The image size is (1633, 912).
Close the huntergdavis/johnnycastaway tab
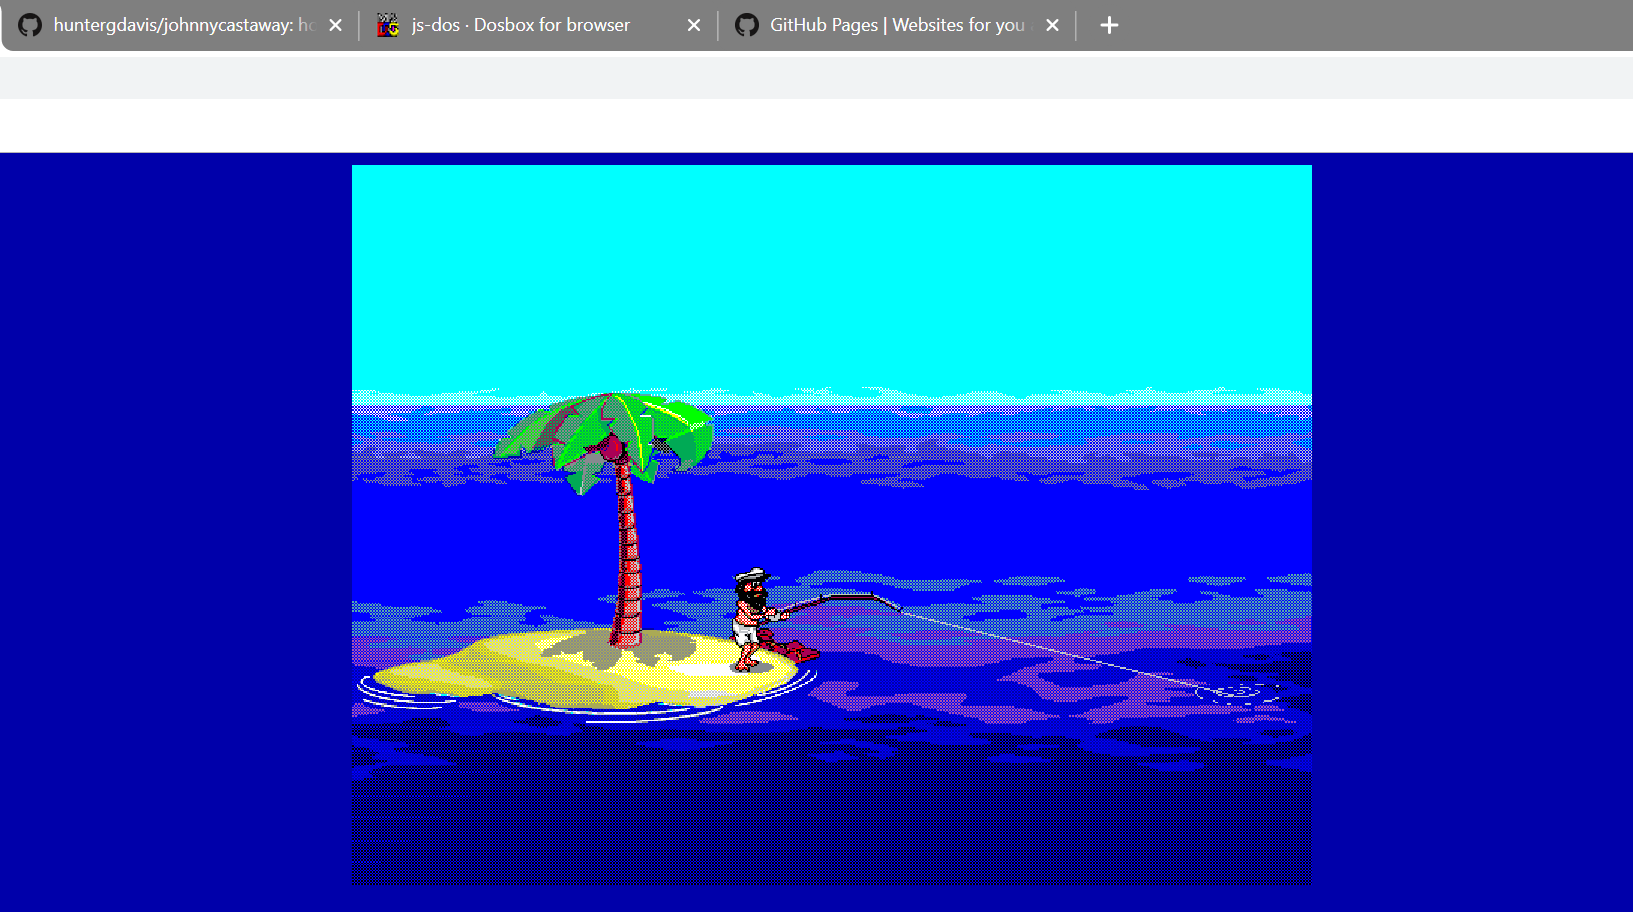click(x=336, y=25)
